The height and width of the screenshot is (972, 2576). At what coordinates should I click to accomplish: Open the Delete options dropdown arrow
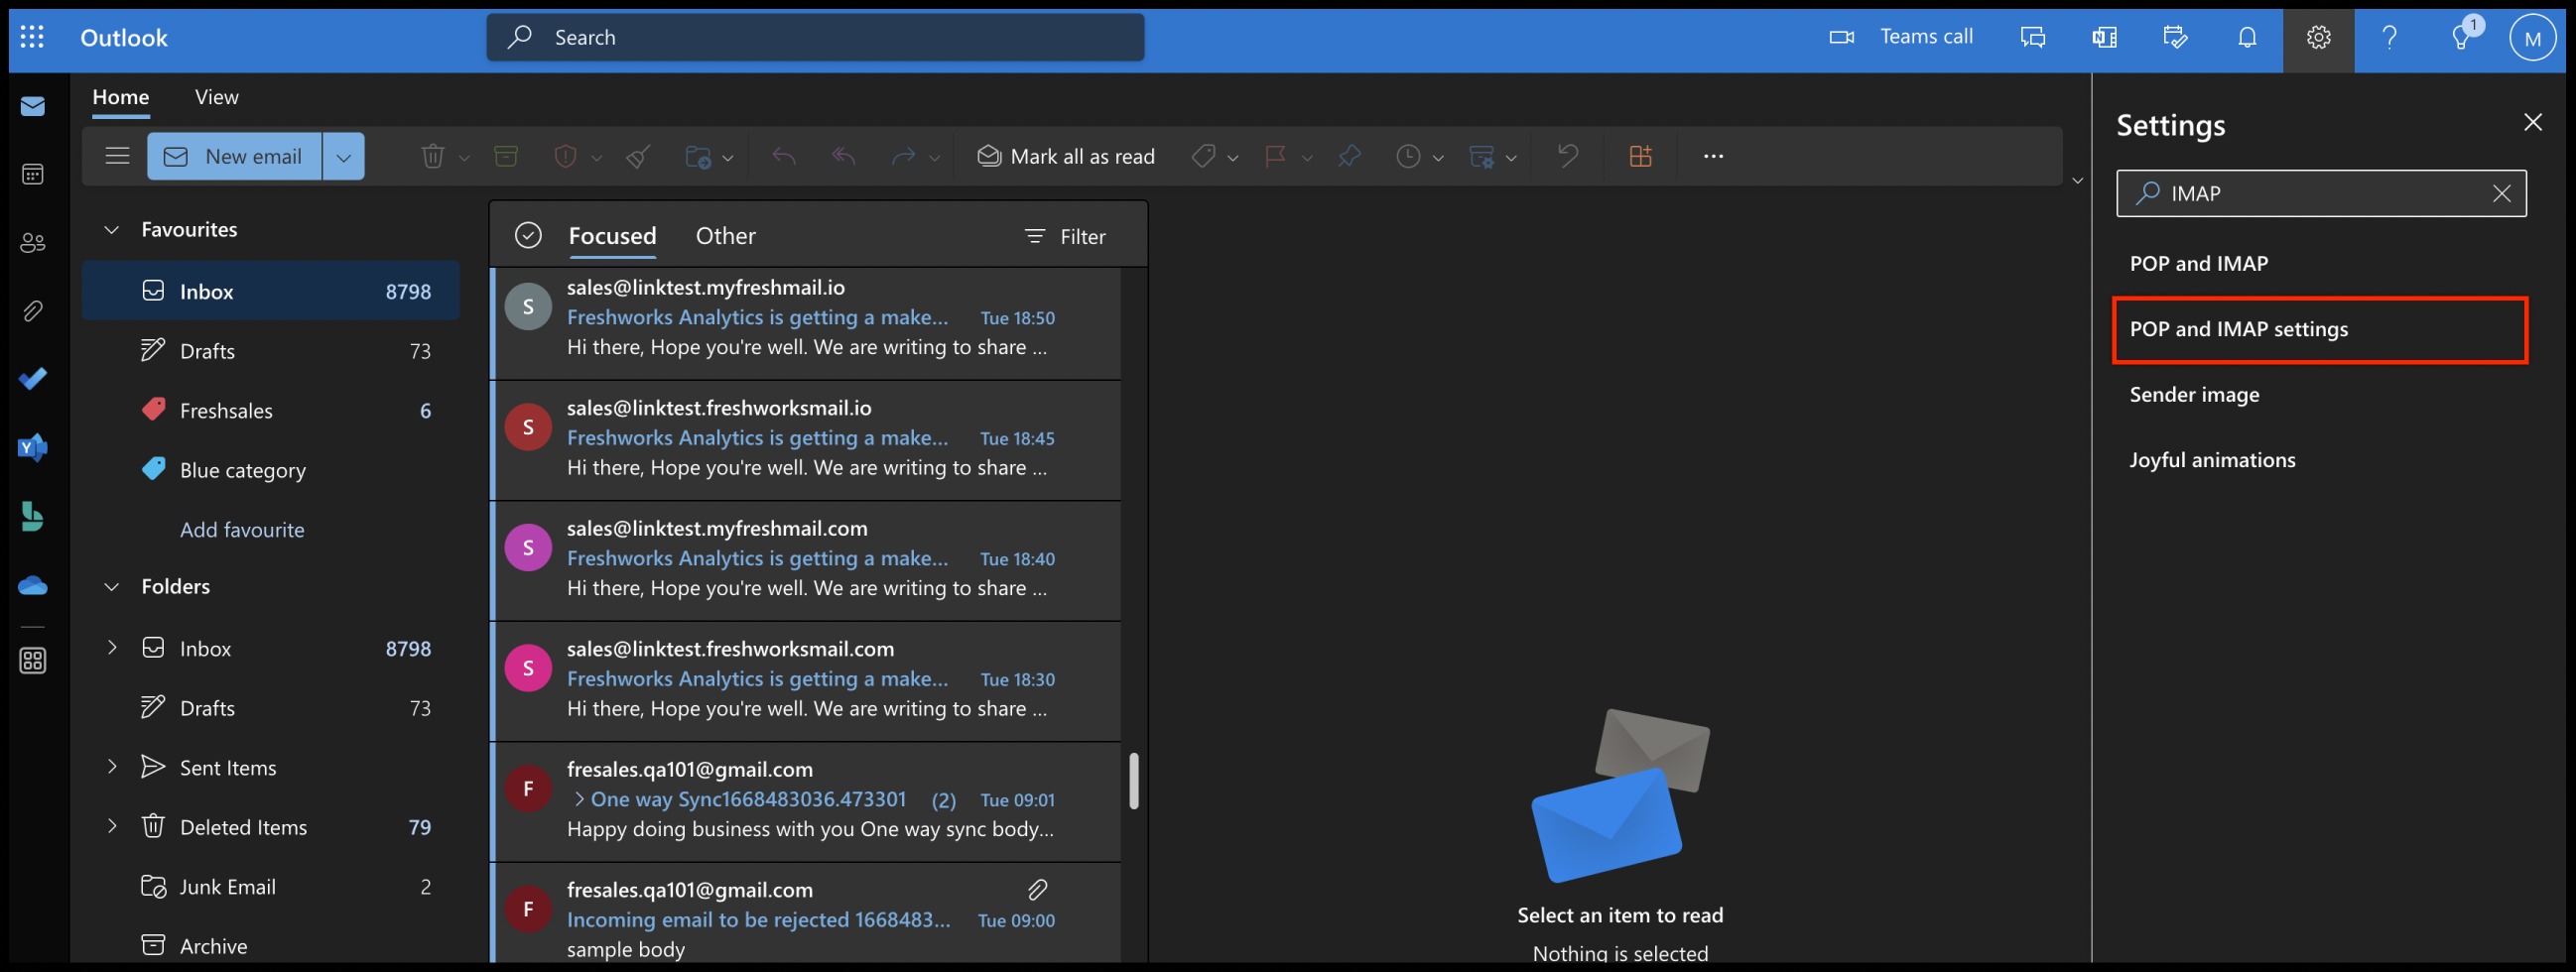464,158
